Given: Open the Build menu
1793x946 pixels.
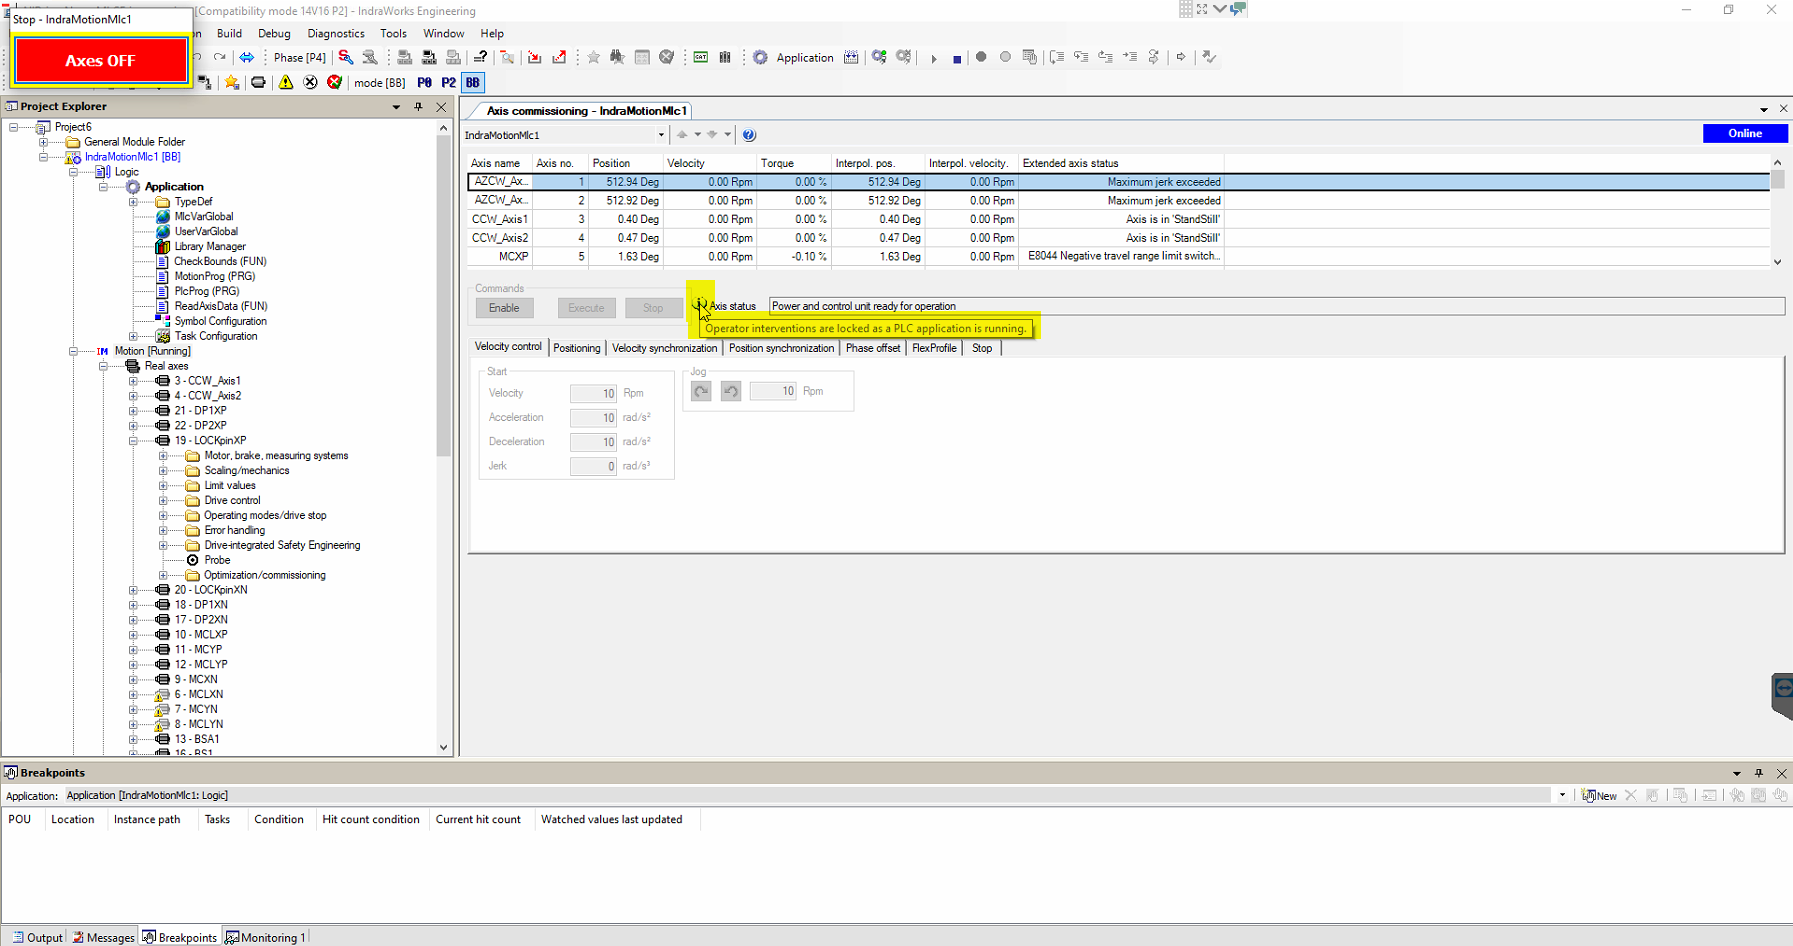Looking at the screenshot, I should tap(229, 33).
